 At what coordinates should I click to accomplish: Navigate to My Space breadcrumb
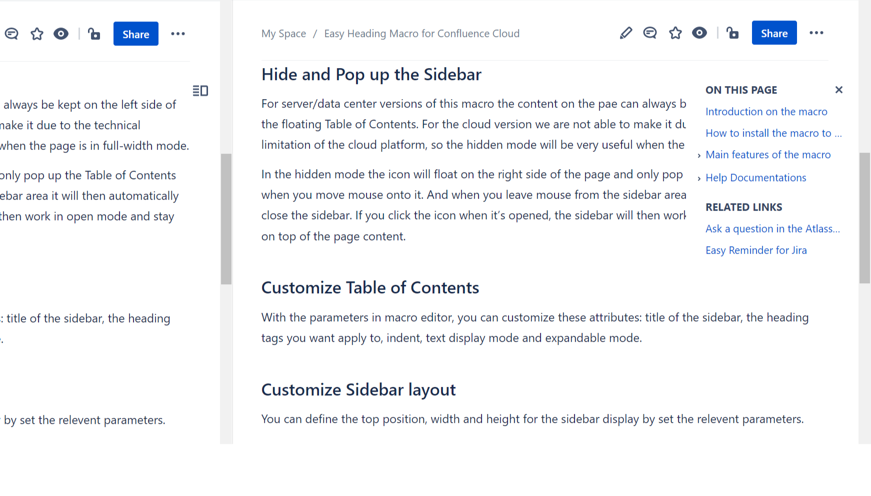284,33
